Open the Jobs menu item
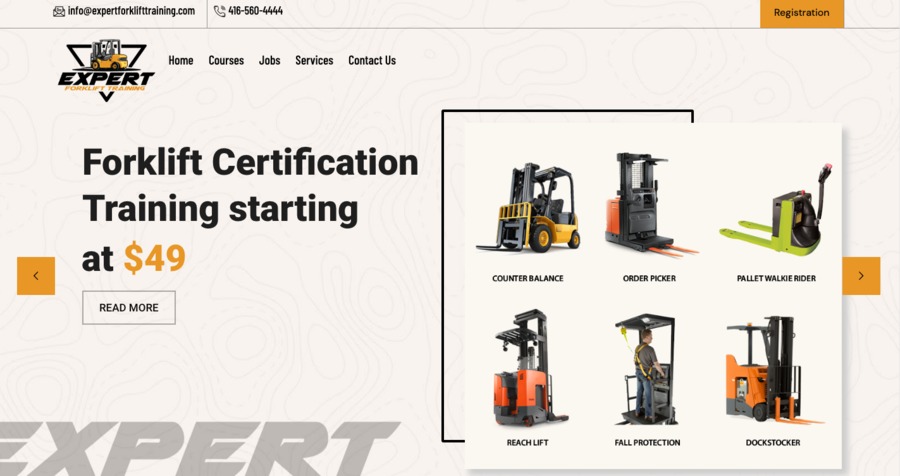Viewport: 900px width, 476px height. pos(269,60)
